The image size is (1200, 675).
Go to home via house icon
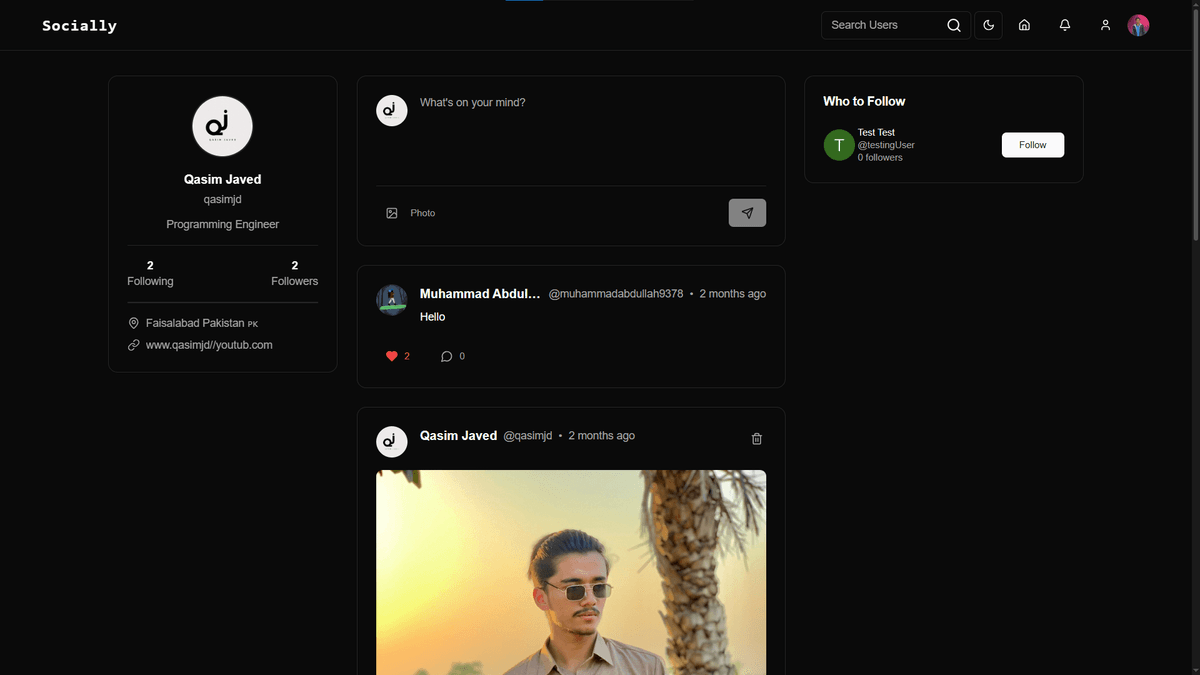[1024, 25]
